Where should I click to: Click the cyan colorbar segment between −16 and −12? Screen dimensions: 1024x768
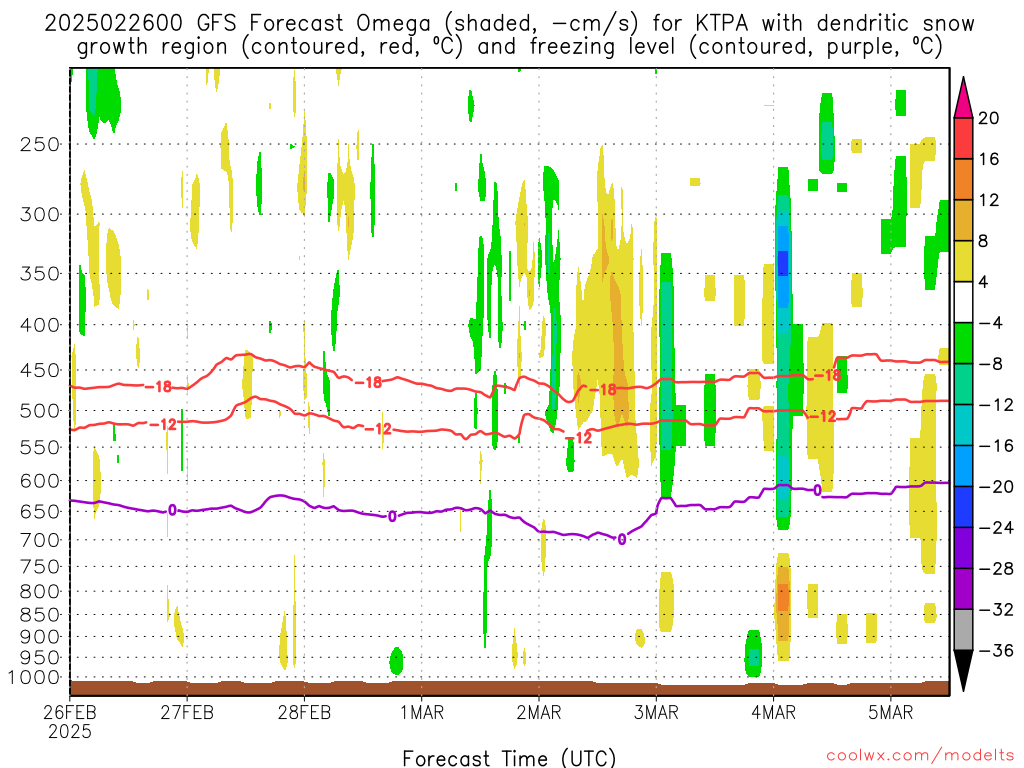pyautogui.click(x=963, y=425)
